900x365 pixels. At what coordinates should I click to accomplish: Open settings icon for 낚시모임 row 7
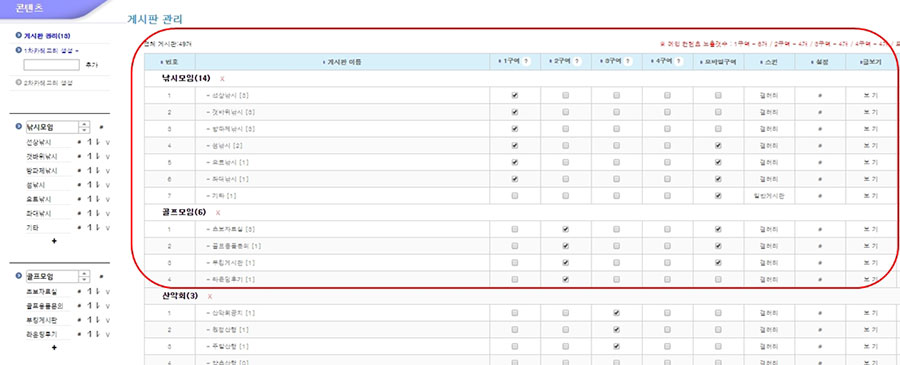(820, 196)
